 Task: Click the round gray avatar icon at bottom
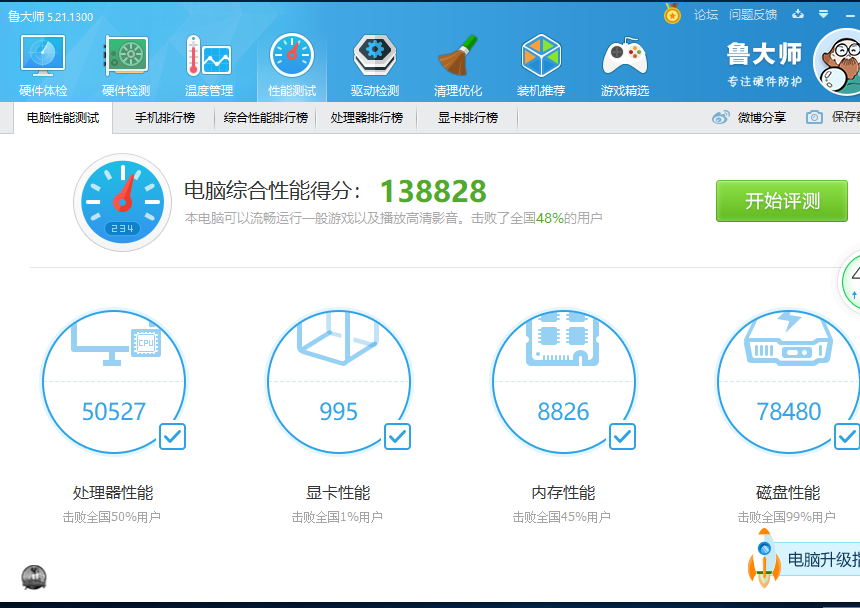pos(34,577)
